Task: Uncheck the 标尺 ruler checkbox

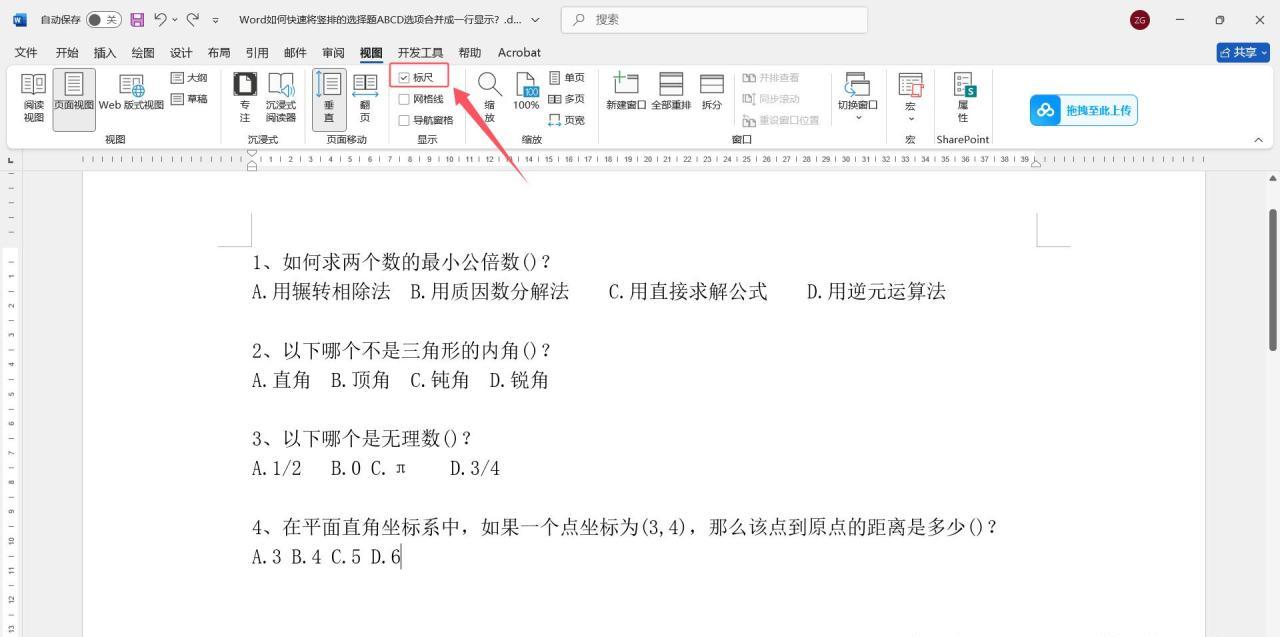Action: [x=404, y=77]
